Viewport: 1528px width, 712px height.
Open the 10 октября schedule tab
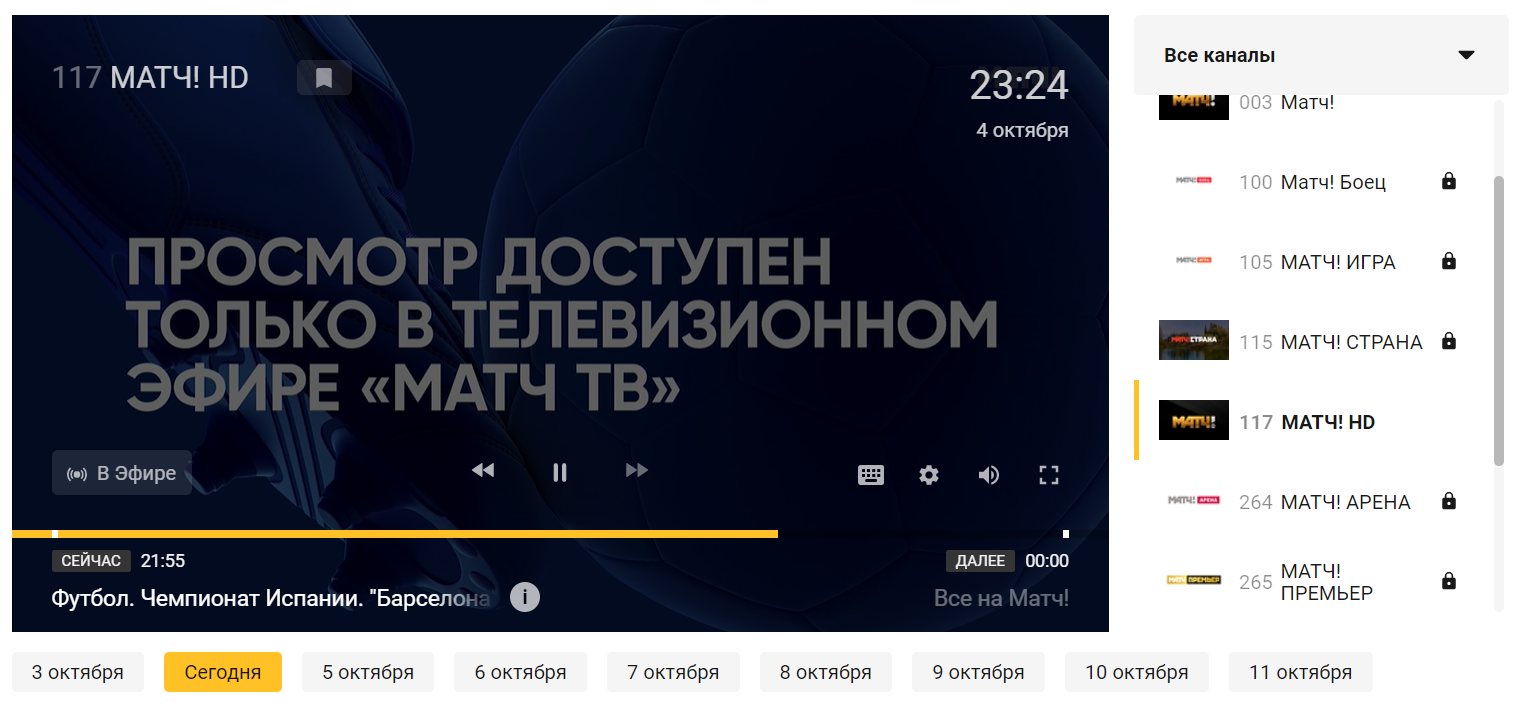coord(1137,672)
